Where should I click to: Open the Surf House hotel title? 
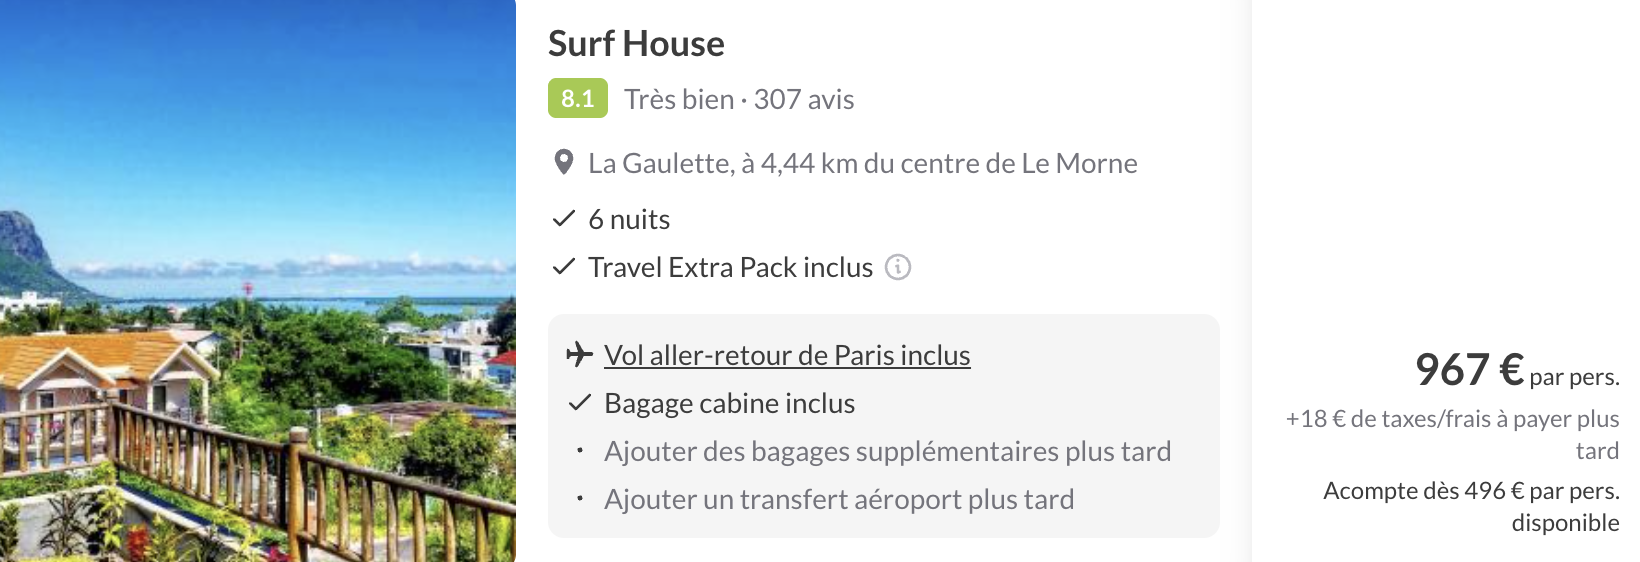636,44
